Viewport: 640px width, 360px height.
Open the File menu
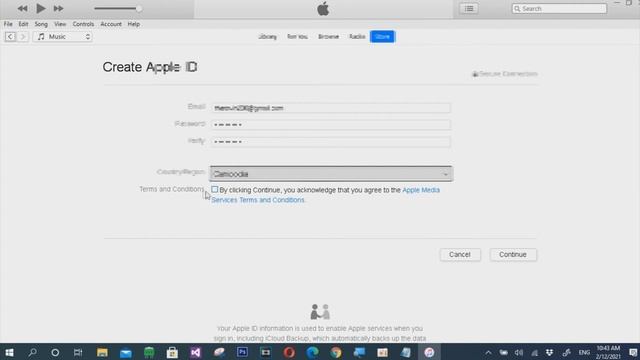click(x=8, y=24)
